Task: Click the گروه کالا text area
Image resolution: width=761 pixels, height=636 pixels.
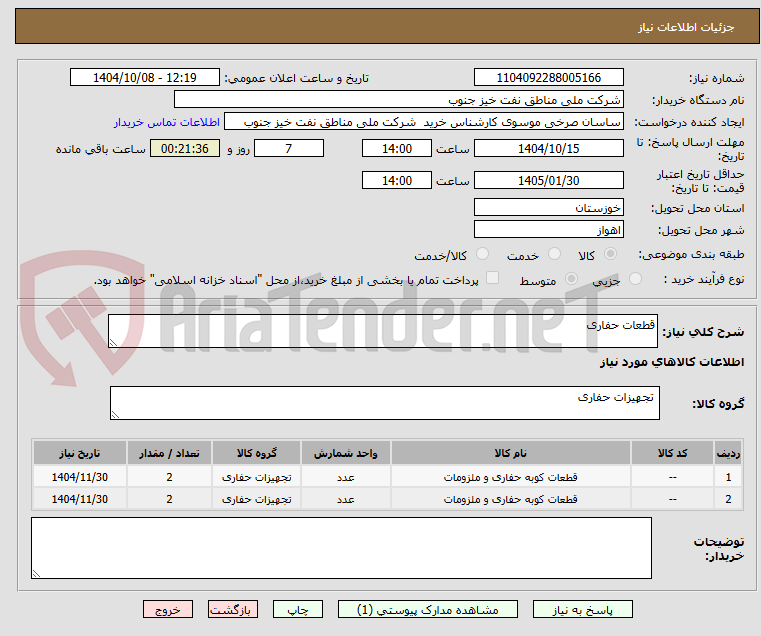Action: [385, 403]
